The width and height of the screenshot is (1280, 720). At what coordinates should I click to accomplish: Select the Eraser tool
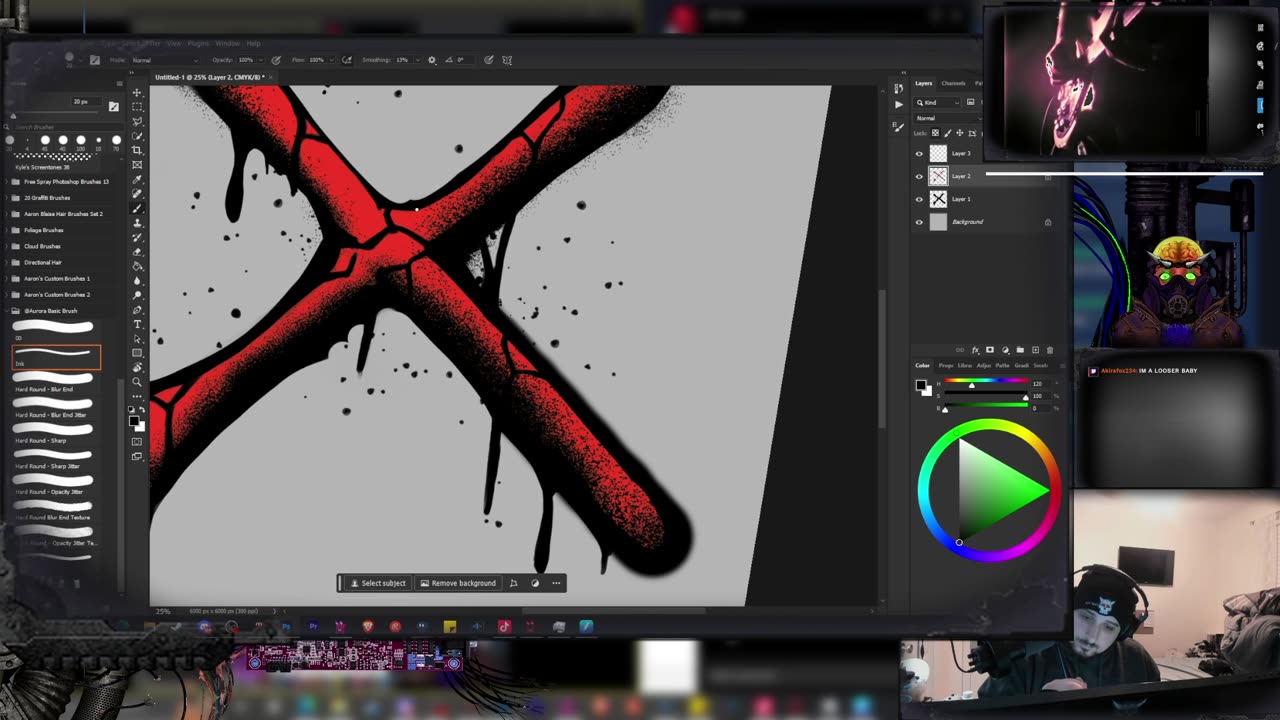click(x=138, y=252)
